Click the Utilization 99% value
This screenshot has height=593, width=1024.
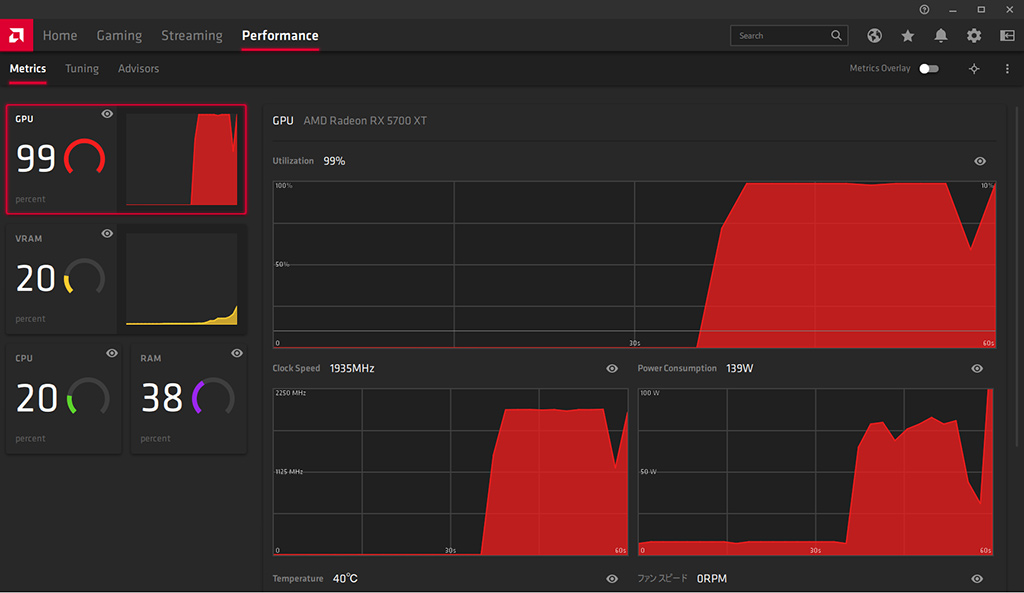[x=334, y=161]
